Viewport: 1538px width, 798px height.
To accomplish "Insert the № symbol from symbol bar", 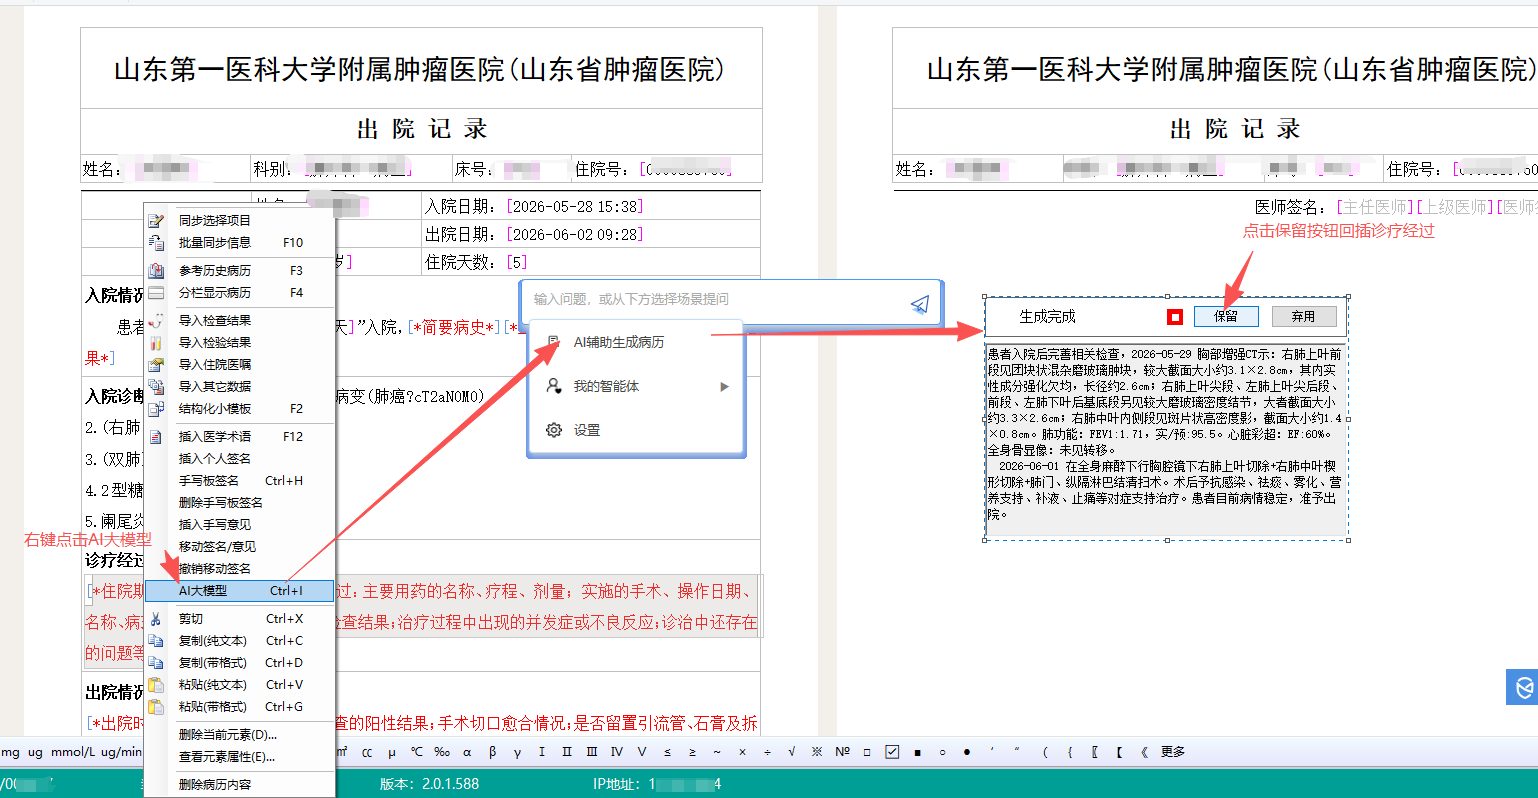I will [x=842, y=752].
